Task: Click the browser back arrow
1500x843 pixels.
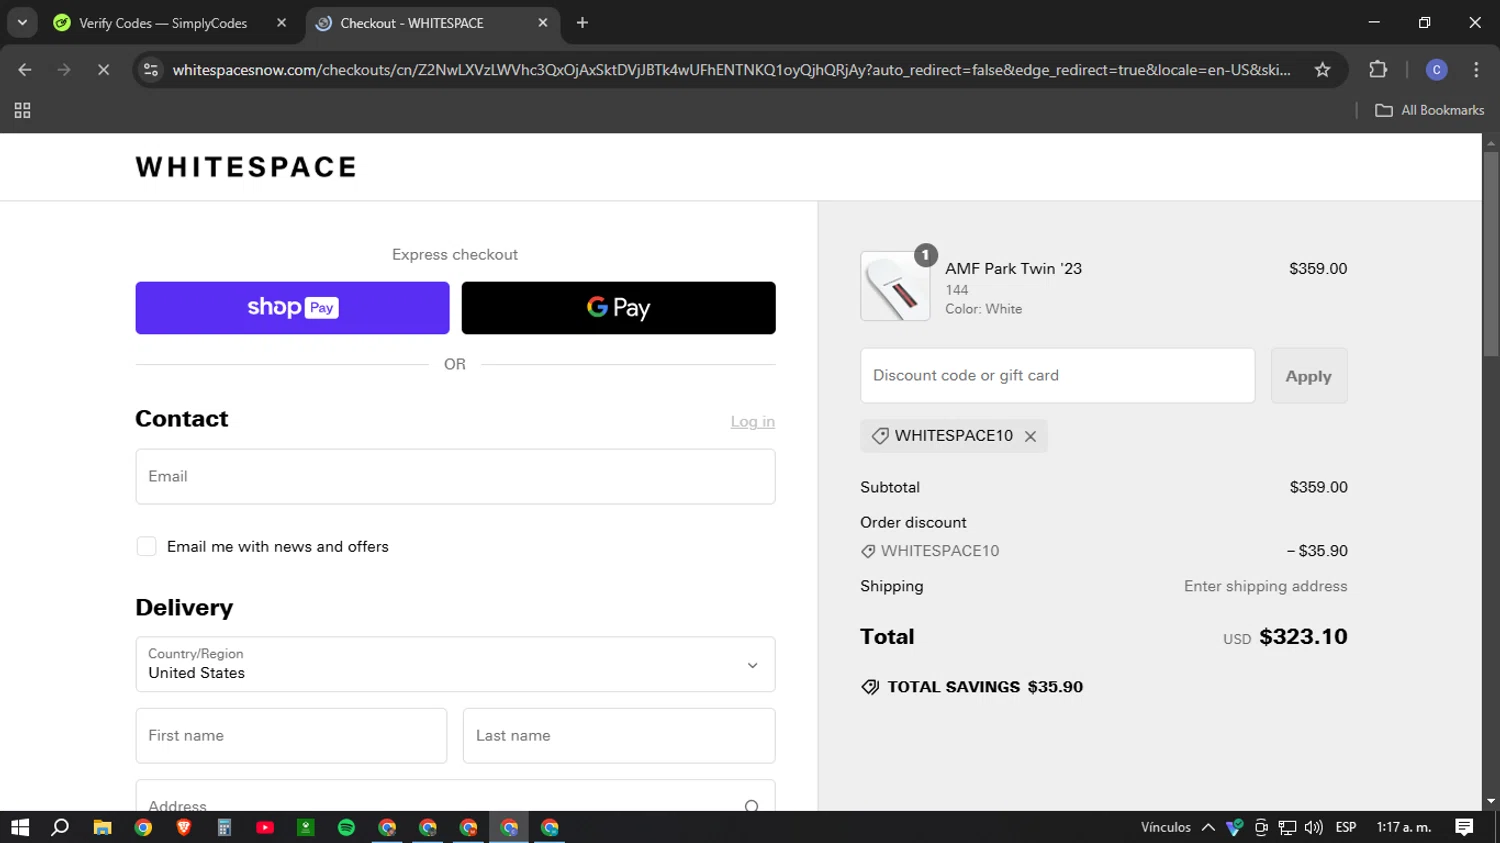Action: [25, 70]
